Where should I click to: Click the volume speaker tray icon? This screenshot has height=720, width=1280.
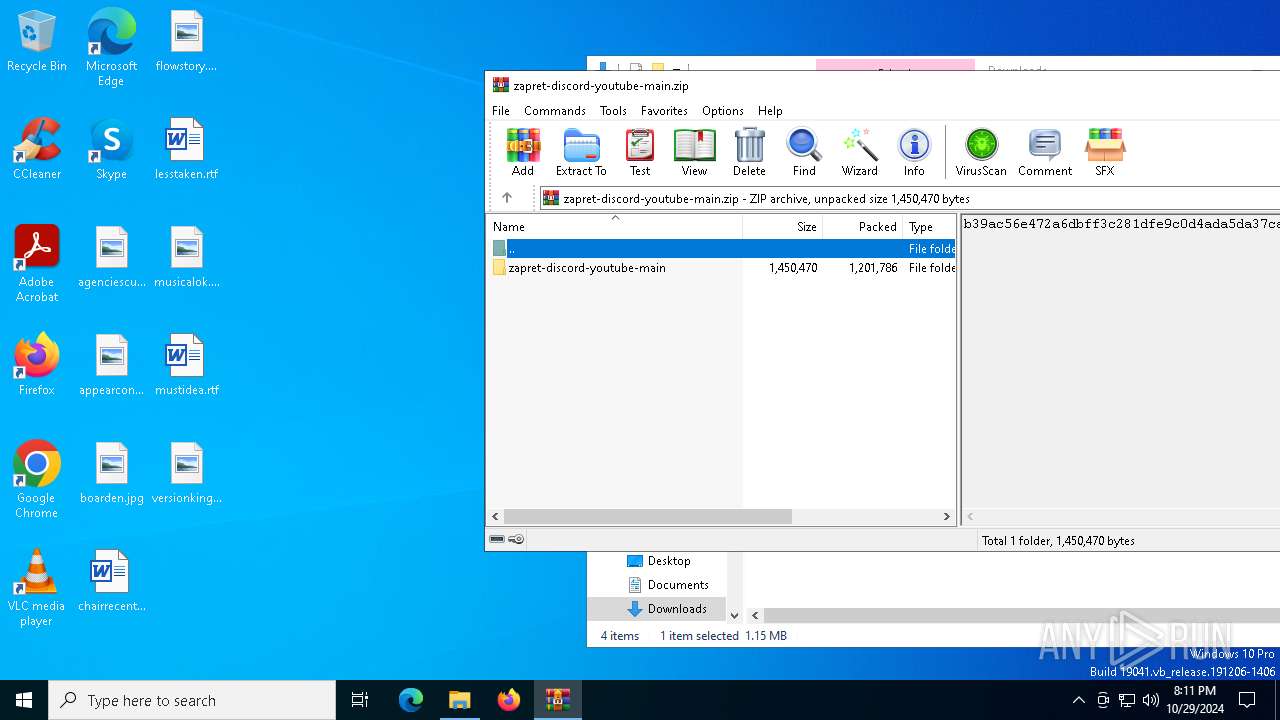tap(1150, 700)
